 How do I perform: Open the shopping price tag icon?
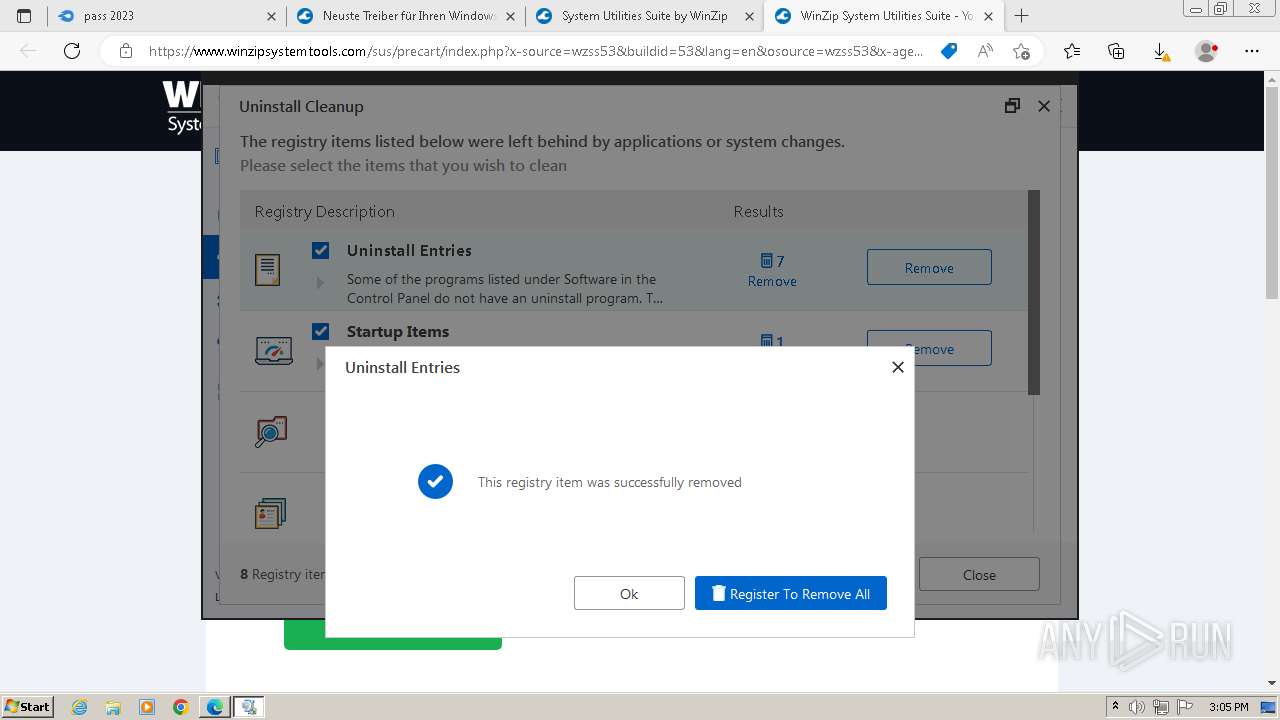(949, 51)
